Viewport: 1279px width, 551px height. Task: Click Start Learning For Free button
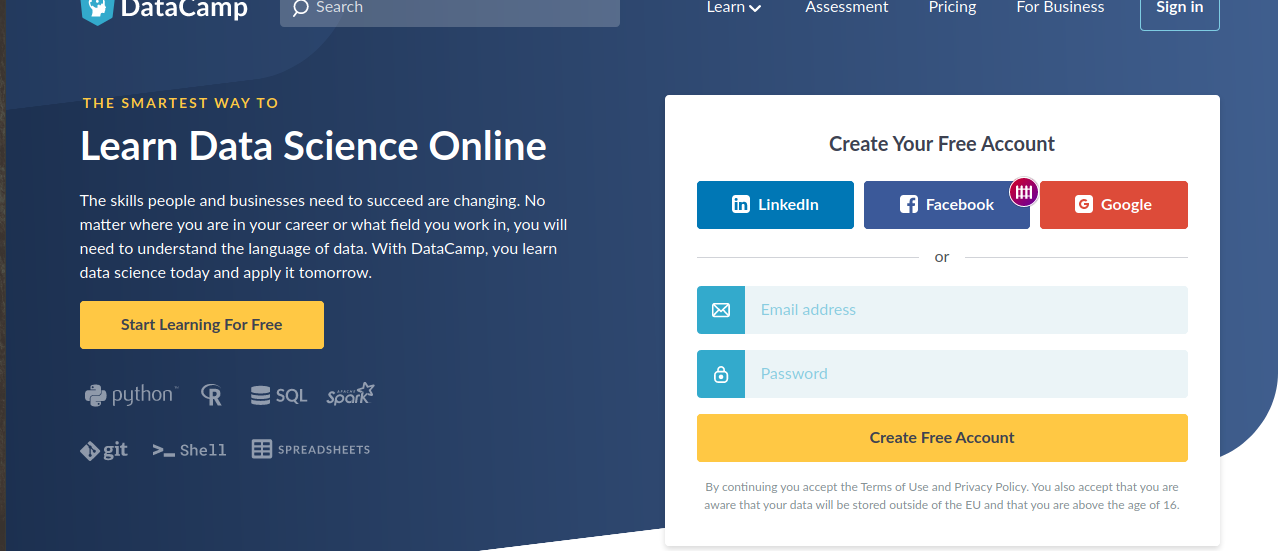pos(202,325)
